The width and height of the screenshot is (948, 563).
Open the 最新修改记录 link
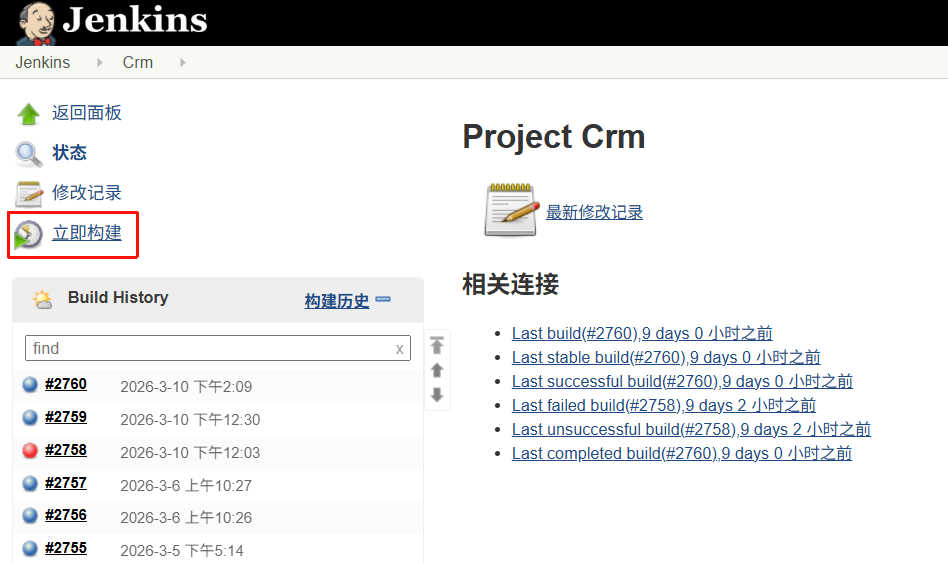594,212
